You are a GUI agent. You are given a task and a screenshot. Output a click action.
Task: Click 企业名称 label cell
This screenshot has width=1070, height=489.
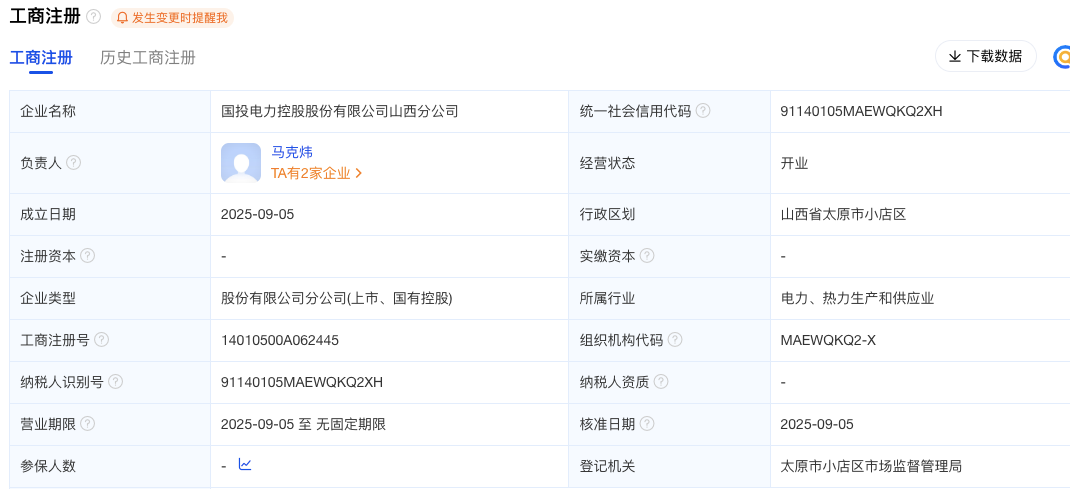[x=110, y=111]
